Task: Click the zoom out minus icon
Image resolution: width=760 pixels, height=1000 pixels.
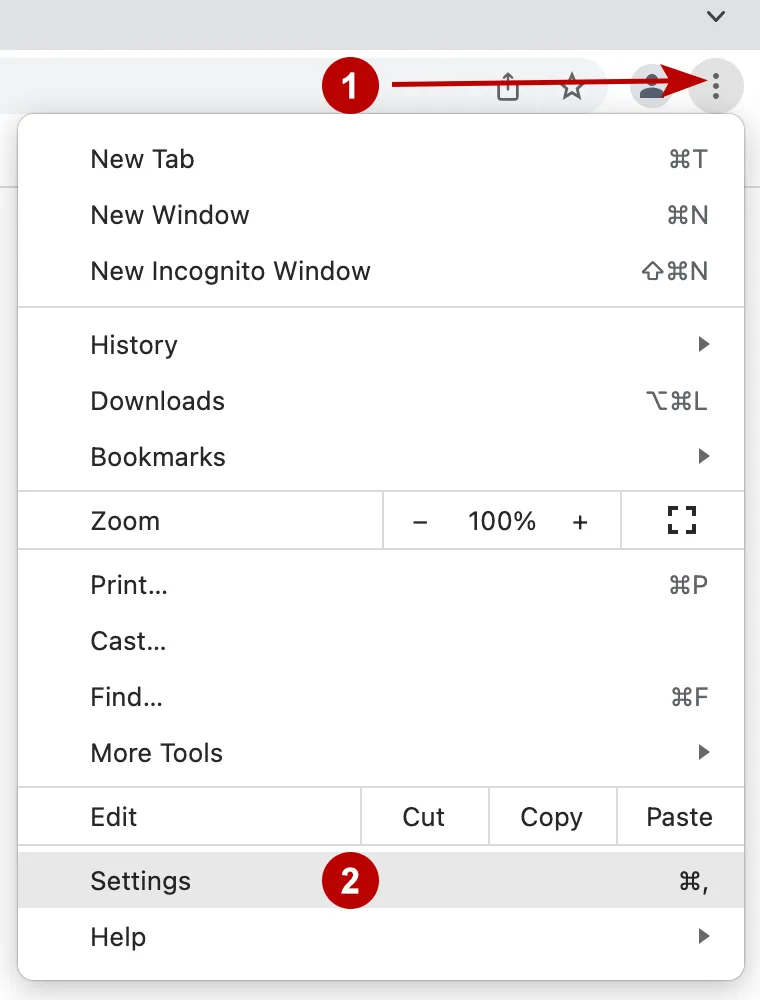Action: coord(420,520)
